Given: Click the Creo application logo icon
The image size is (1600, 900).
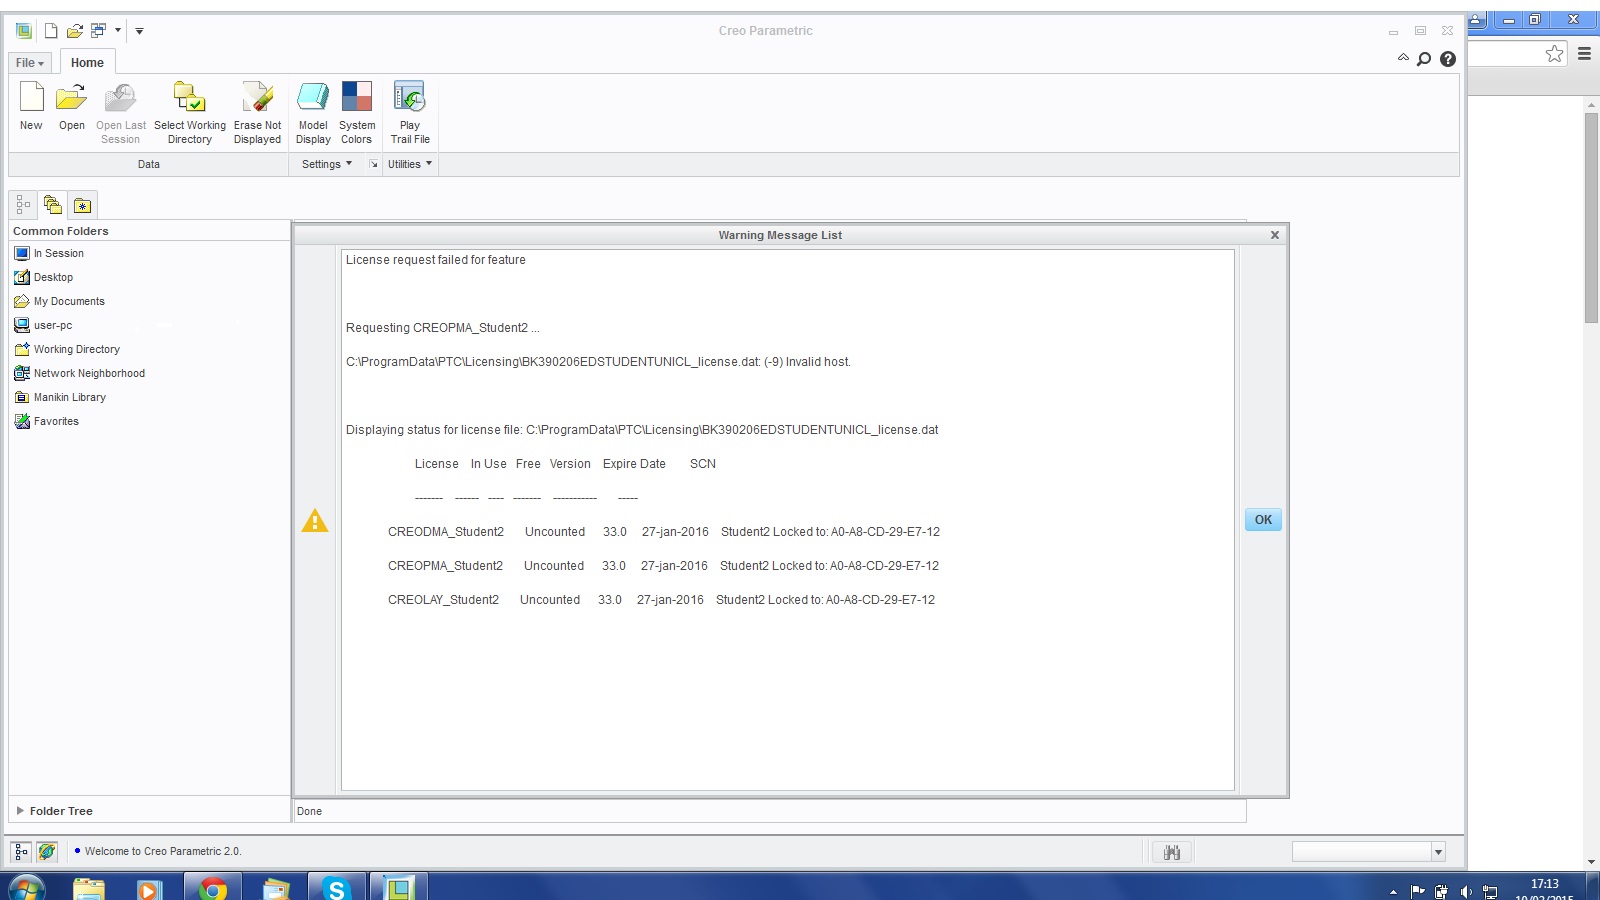Looking at the screenshot, I should 24,31.
